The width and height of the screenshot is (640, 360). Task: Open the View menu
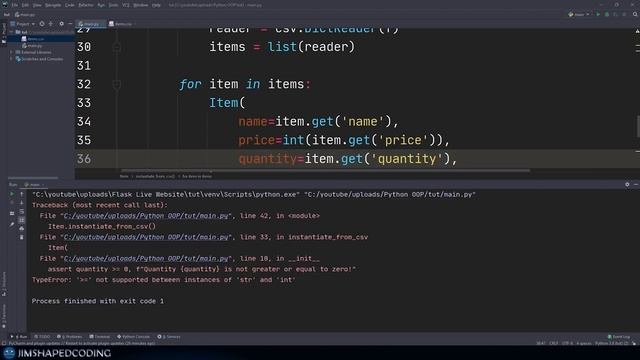37,5
